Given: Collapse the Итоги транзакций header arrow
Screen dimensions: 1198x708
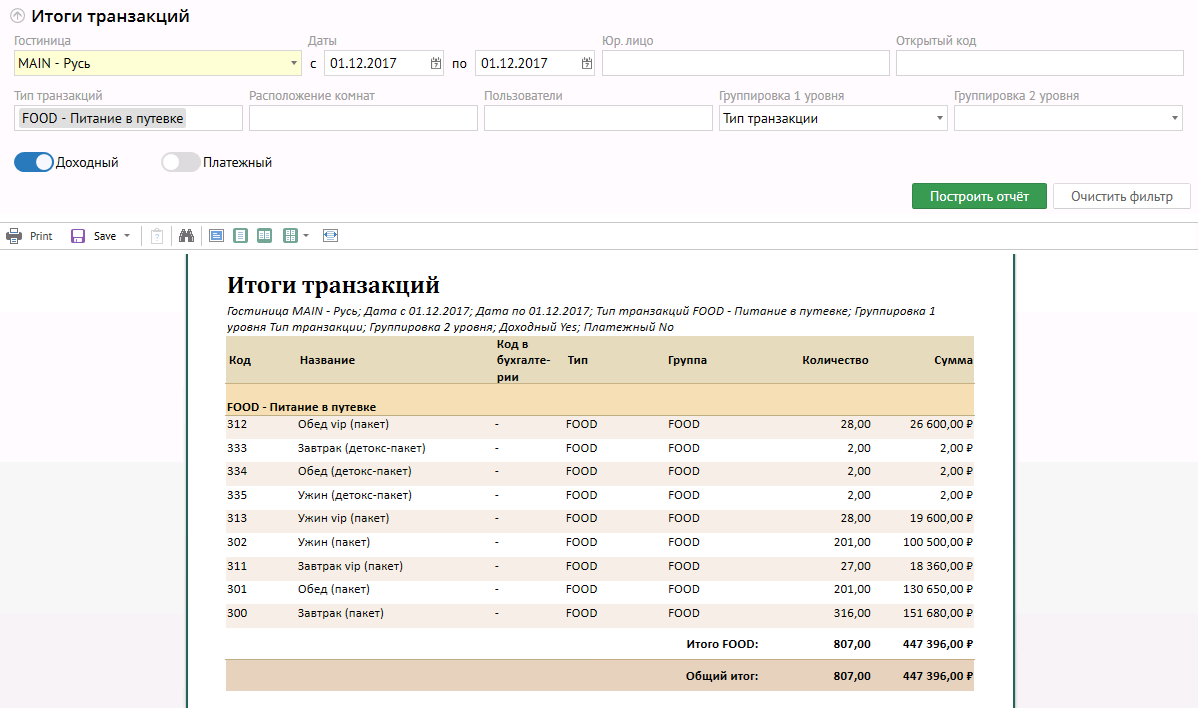Looking at the screenshot, I should tap(17, 17).
